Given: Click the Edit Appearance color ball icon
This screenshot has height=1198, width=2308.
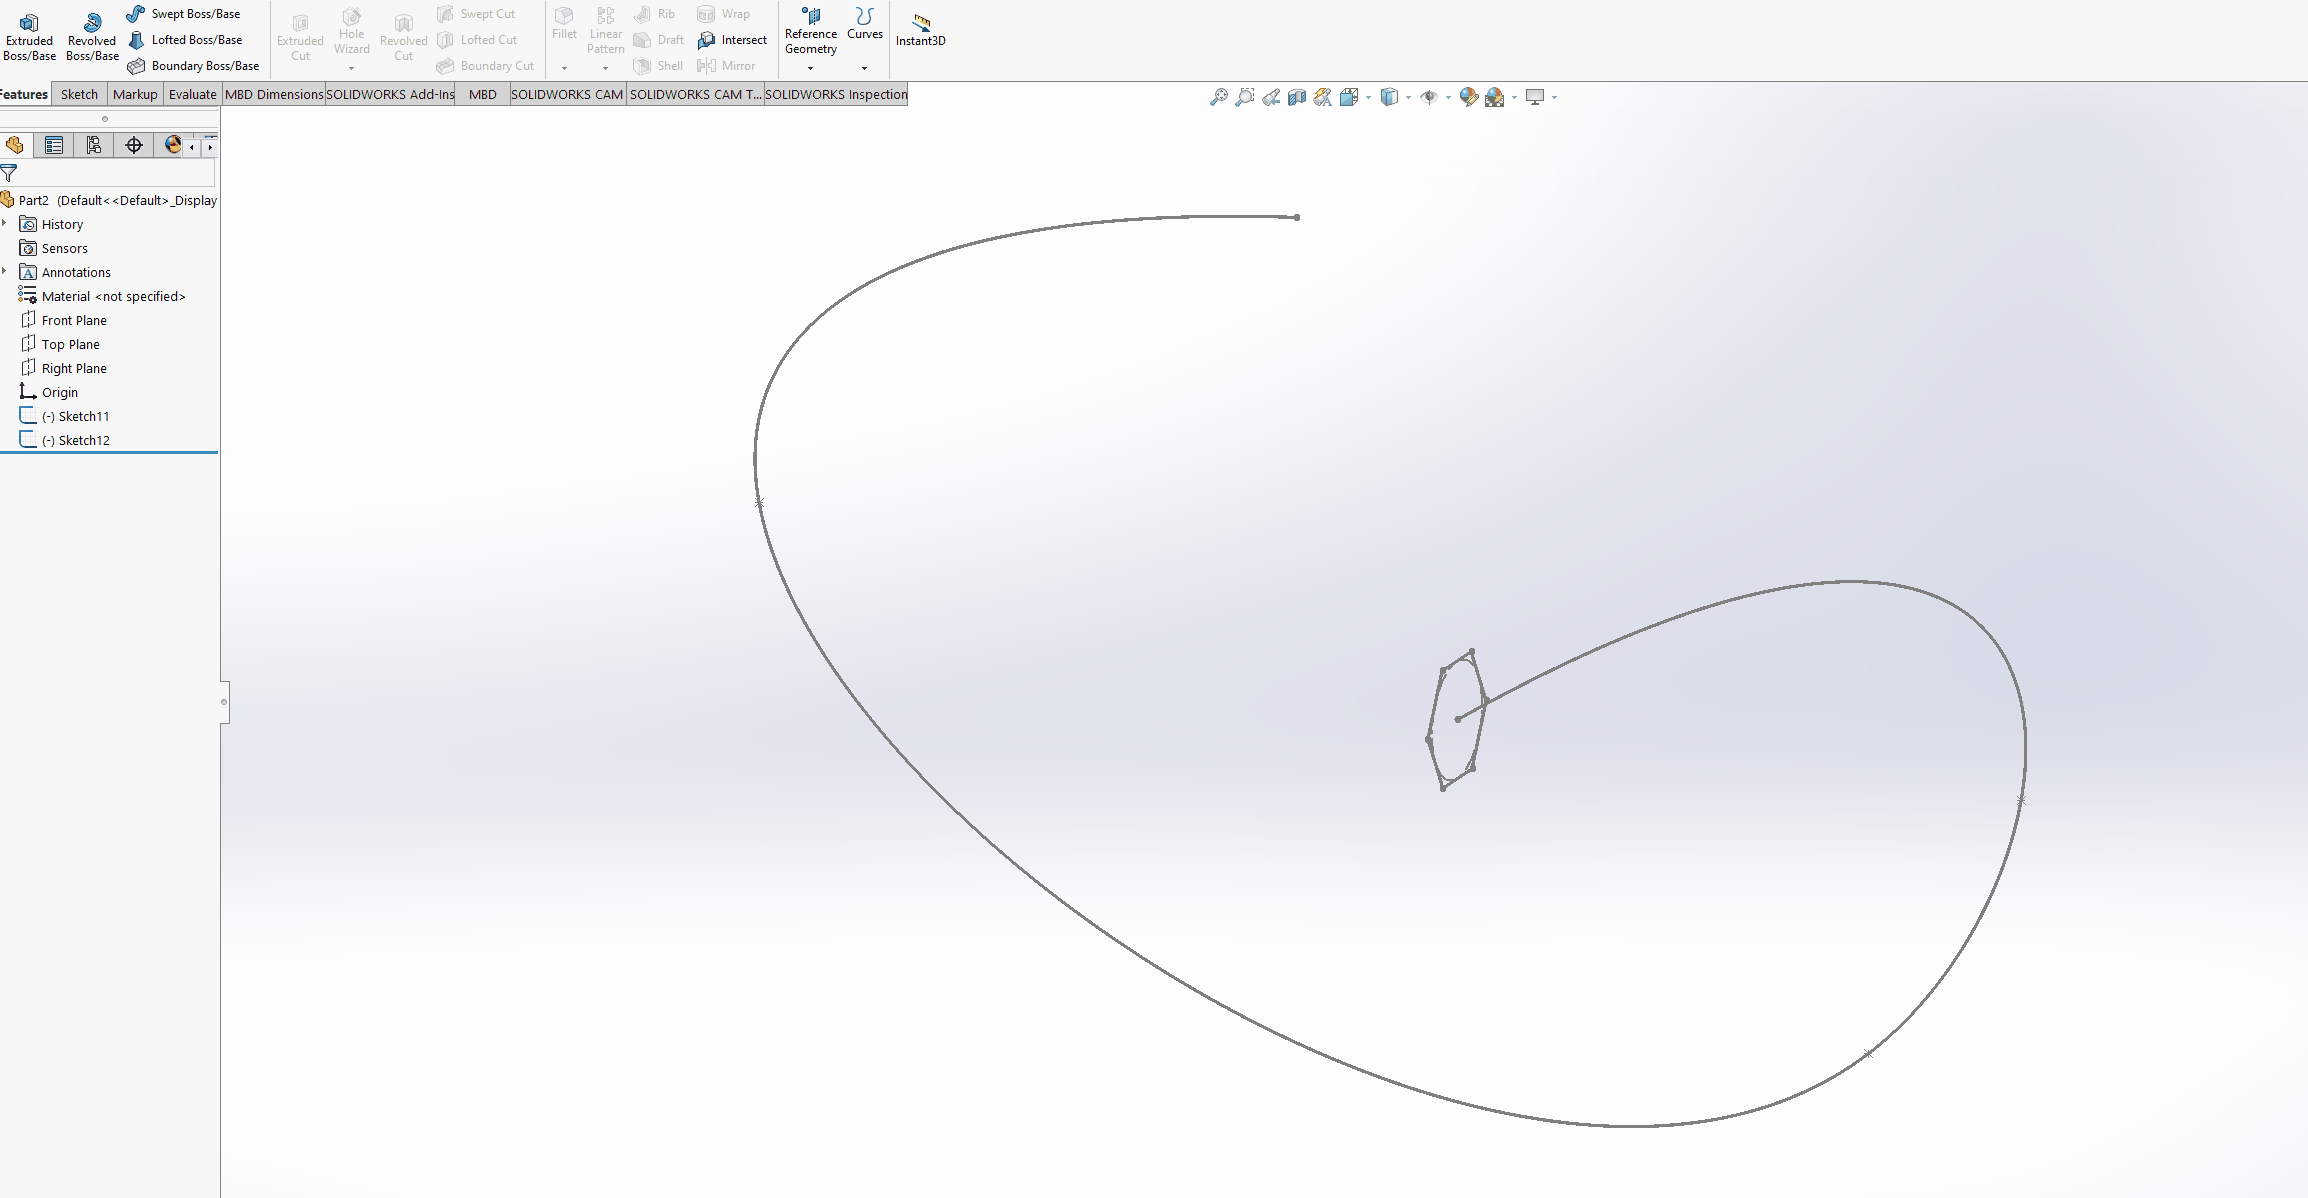Looking at the screenshot, I should [1468, 97].
